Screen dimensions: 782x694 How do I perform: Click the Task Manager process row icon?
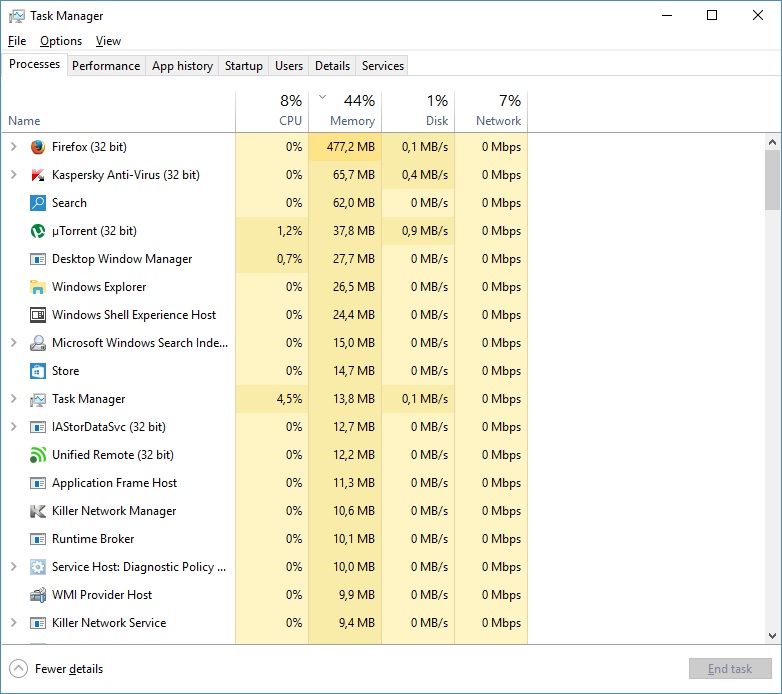coord(38,399)
